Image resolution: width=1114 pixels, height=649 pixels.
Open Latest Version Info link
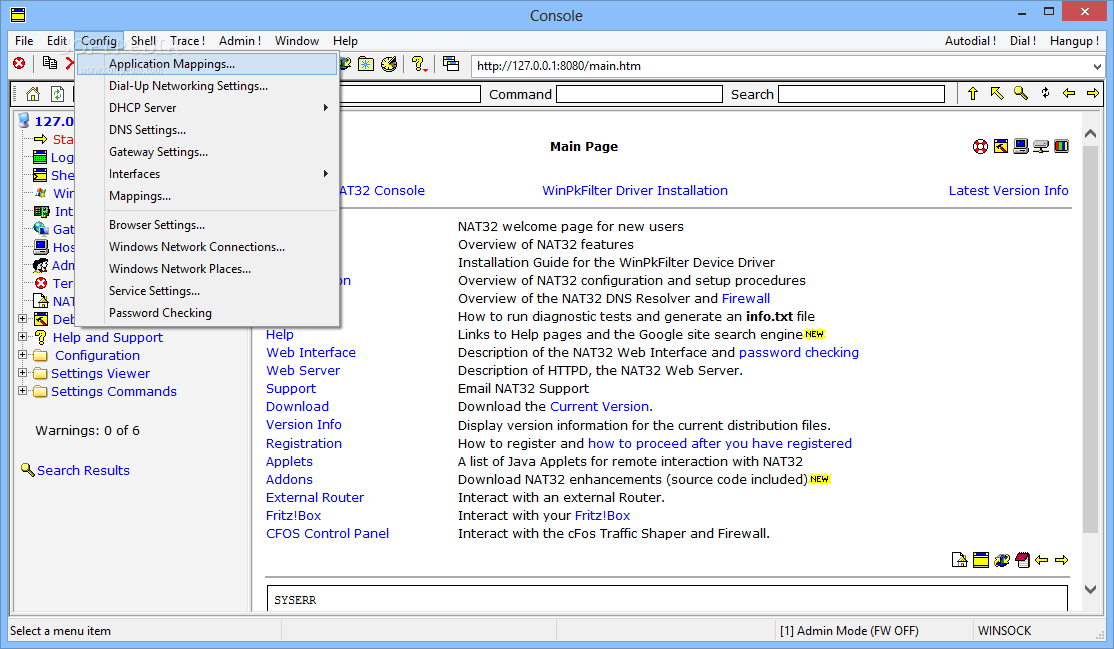click(x=1009, y=191)
